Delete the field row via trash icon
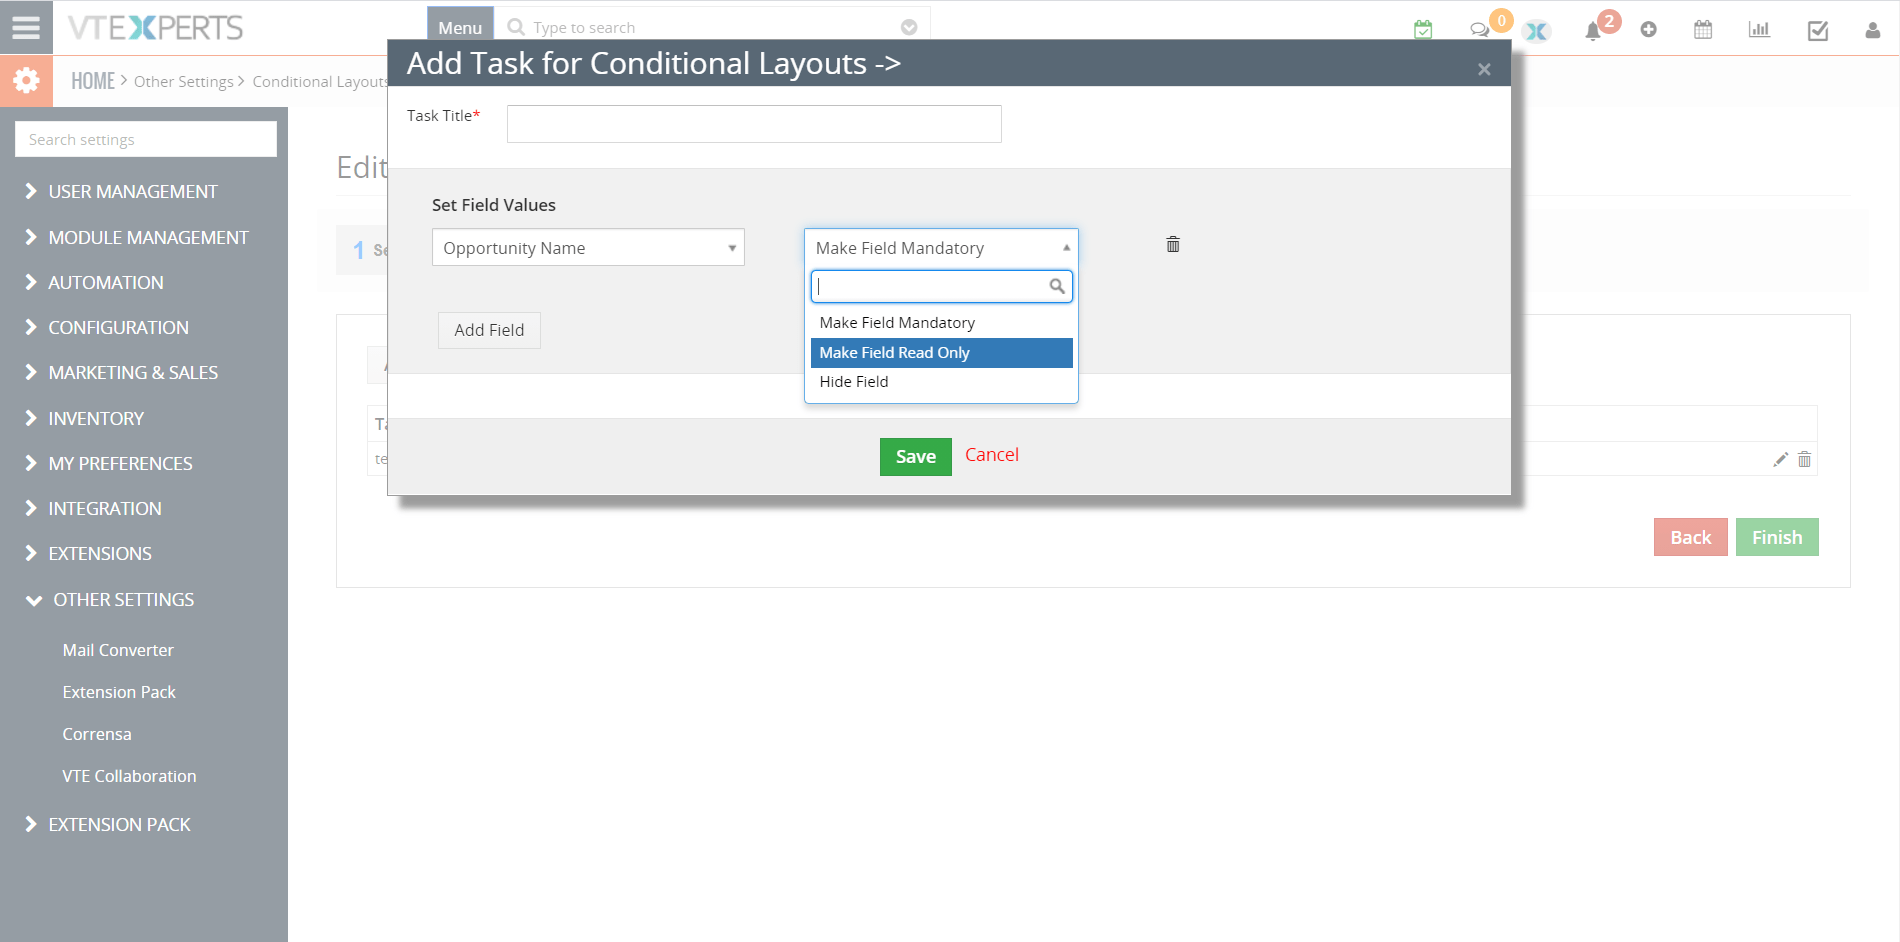Viewport: 1900px width, 942px height. coord(1172,244)
